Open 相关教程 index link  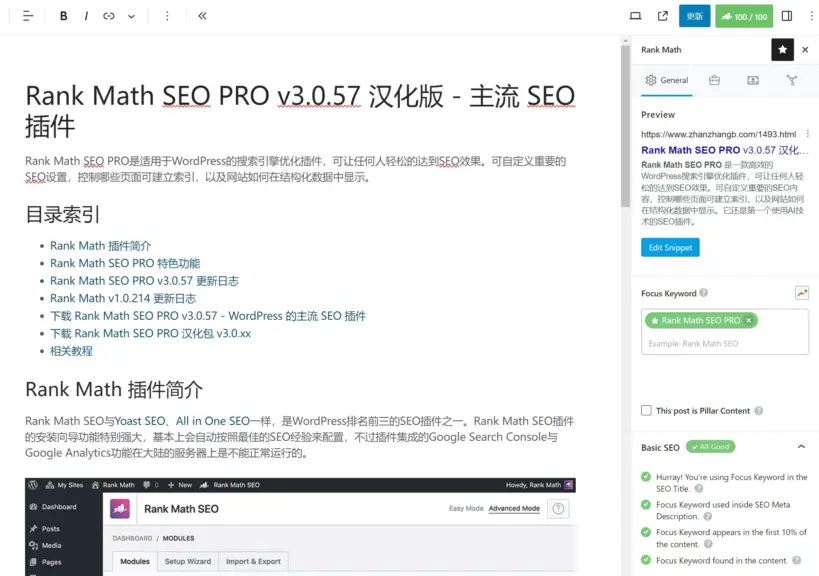click(71, 351)
